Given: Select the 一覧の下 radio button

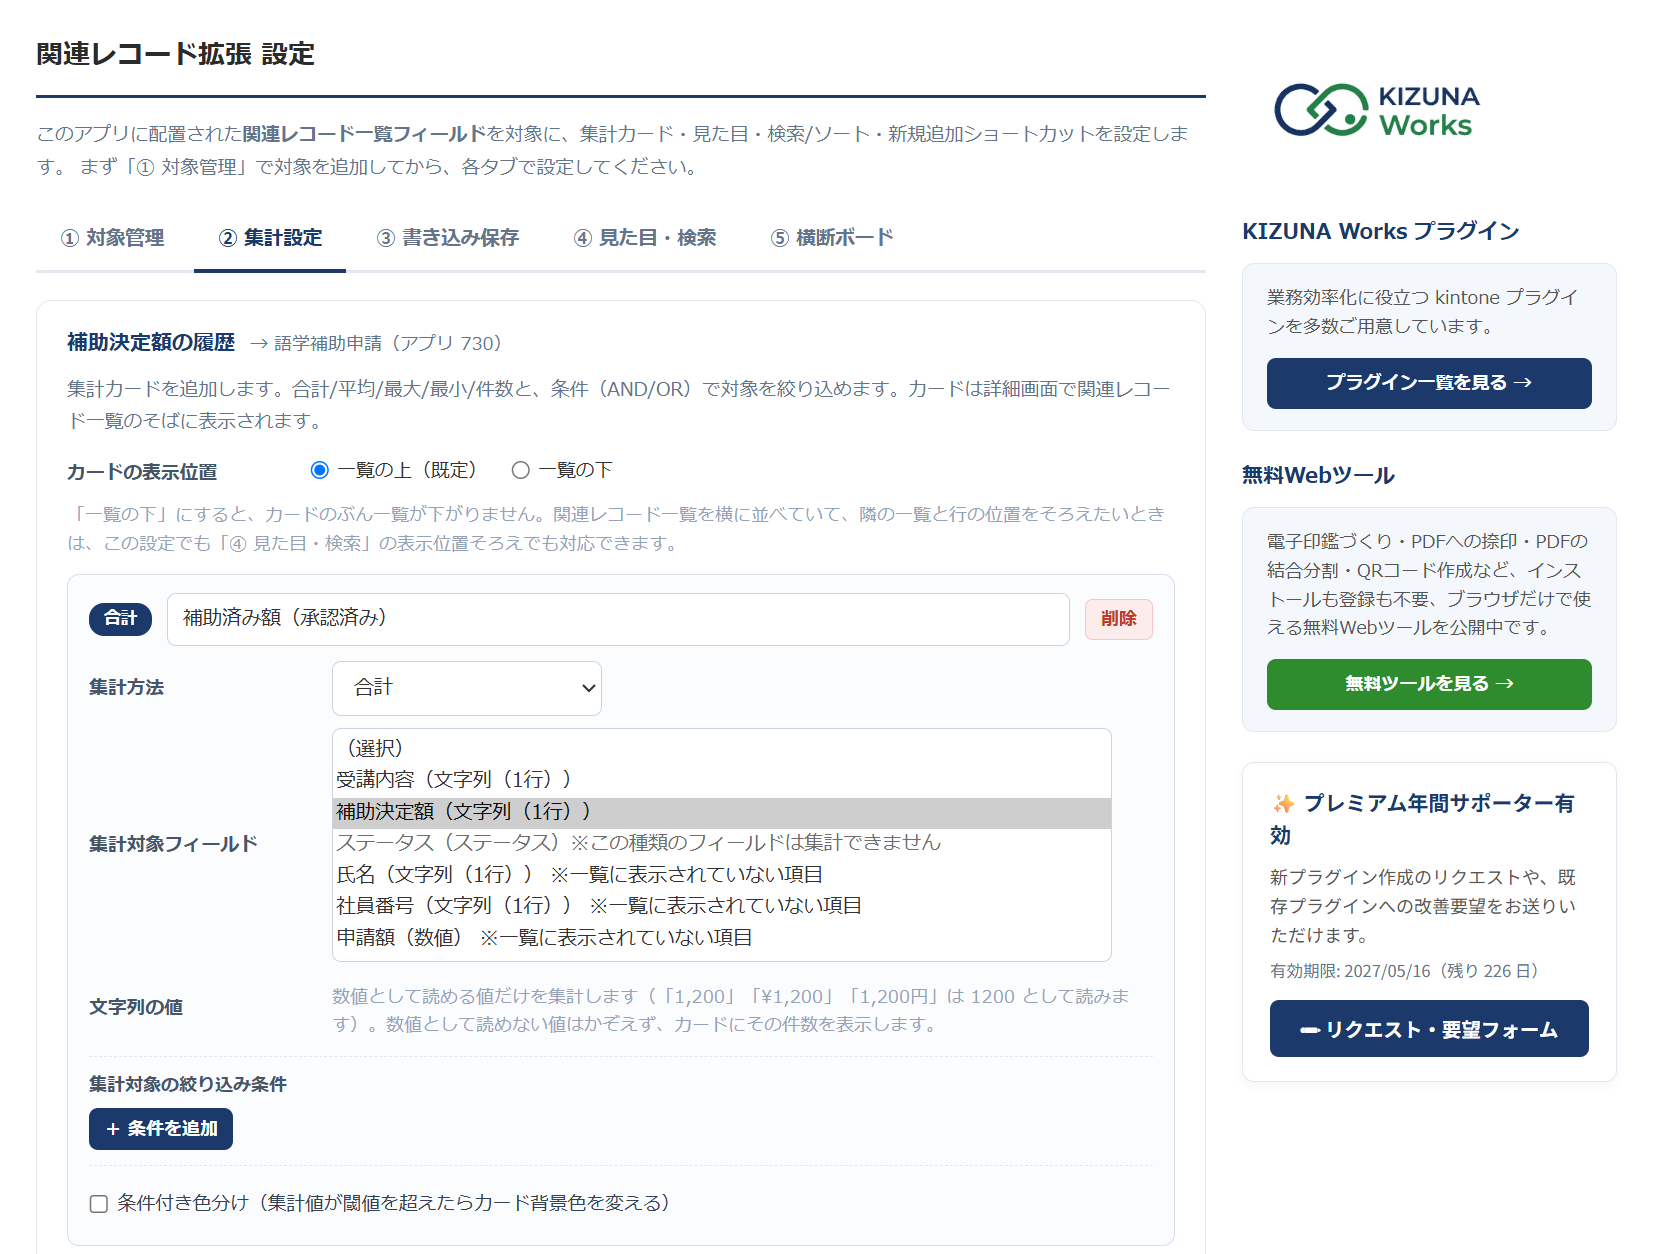Looking at the screenshot, I should (x=520, y=470).
